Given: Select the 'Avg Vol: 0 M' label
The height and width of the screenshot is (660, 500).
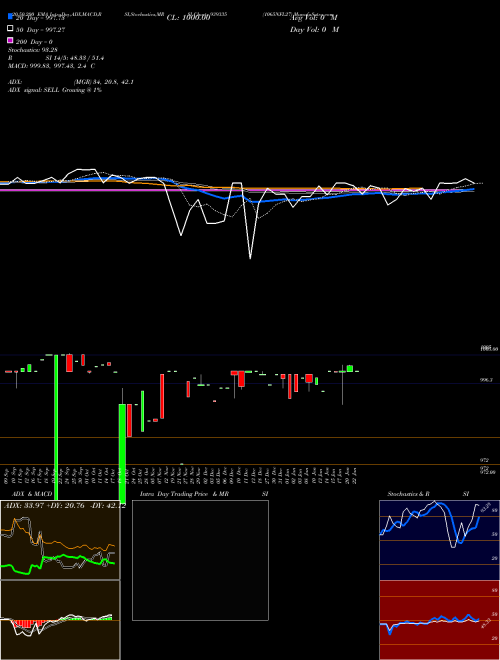Looking at the screenshot, I should (x=314, y=17).
